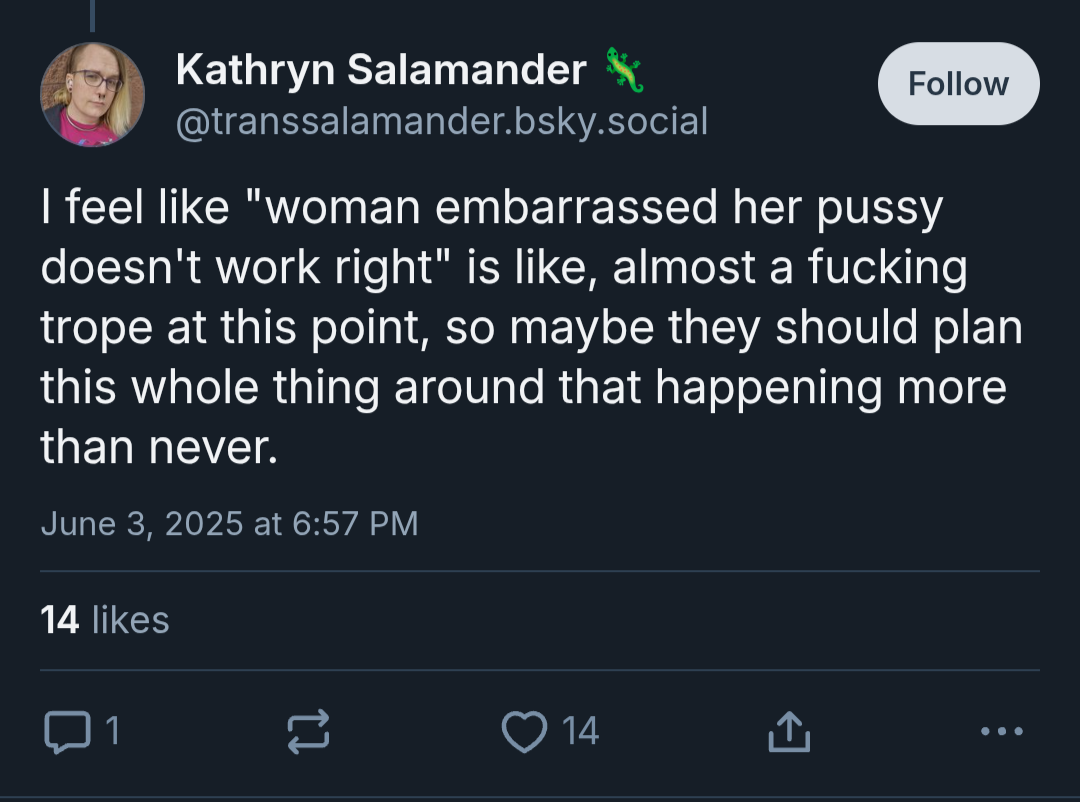The width and height of the screenshot is (1080, 802).
Task: Click the word "likes" below the timestamp
Action: [x=130, y=619]
